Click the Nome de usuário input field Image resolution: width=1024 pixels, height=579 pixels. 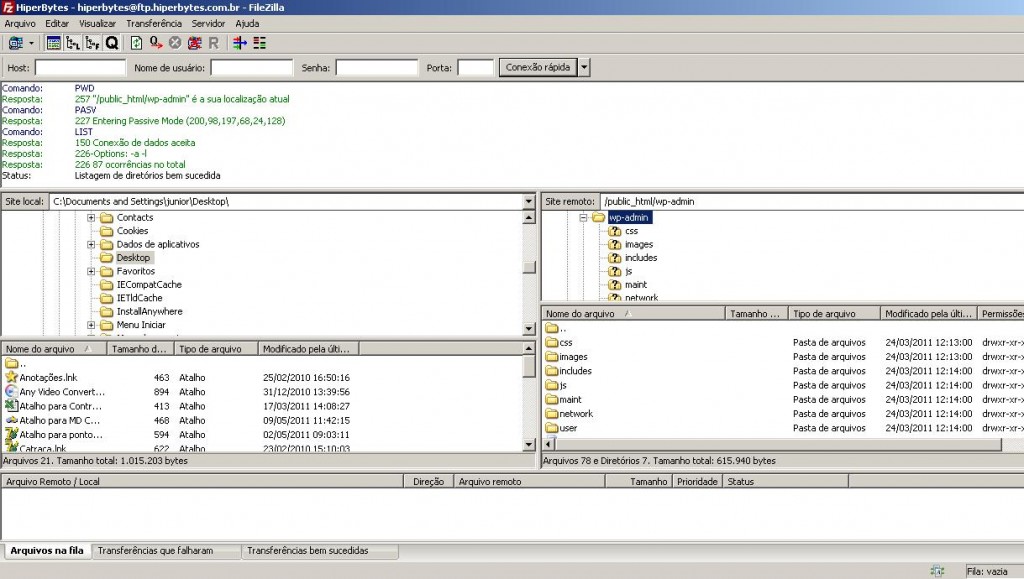click(251, 67)
